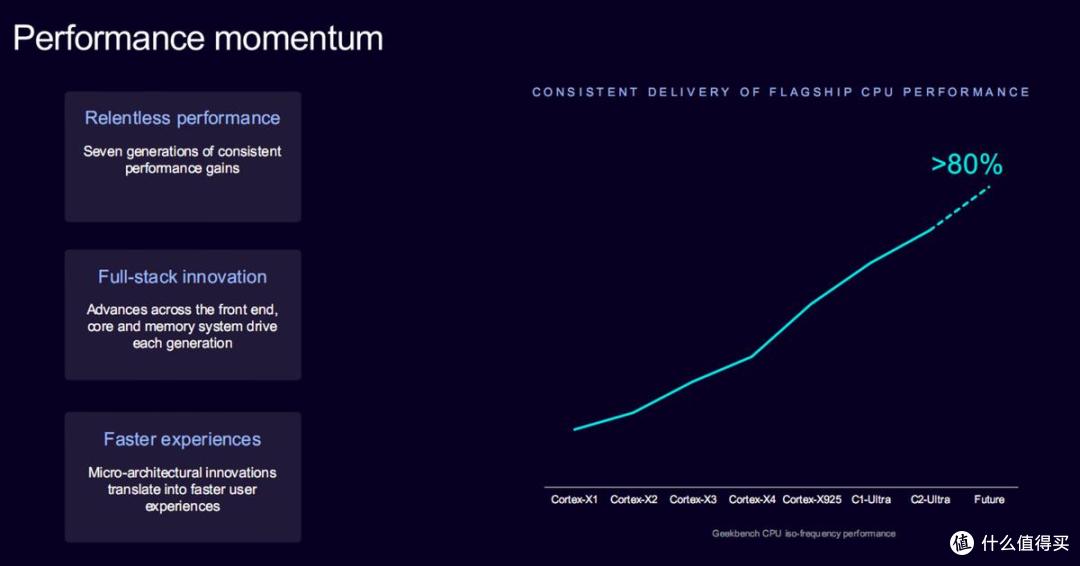Click the Cortex-X2 axis label
Screen dimensions: 1080x566
pos(634,499)
